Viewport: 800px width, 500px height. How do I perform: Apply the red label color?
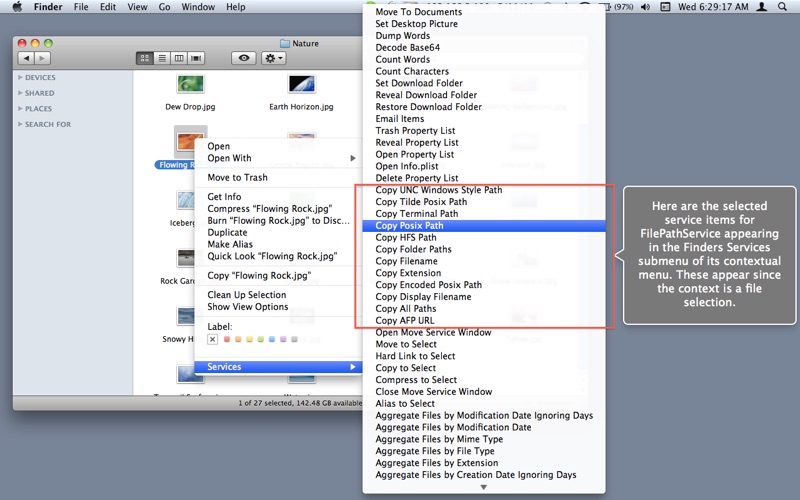(227, 339)
